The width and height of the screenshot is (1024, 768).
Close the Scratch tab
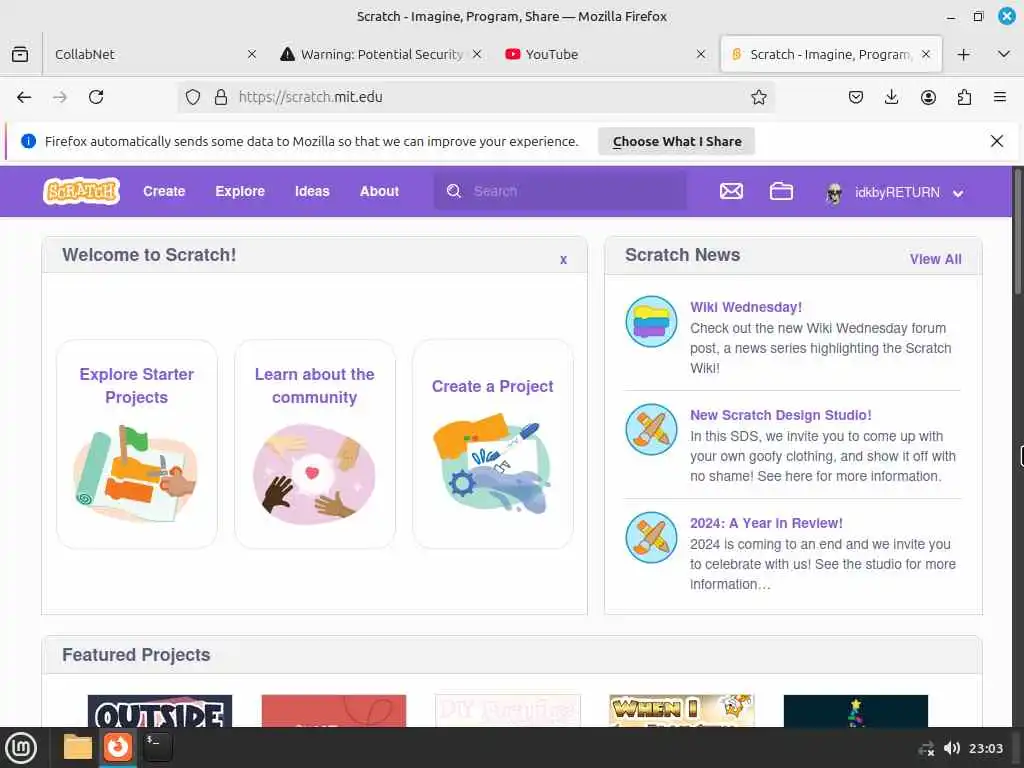coord(925,54)
